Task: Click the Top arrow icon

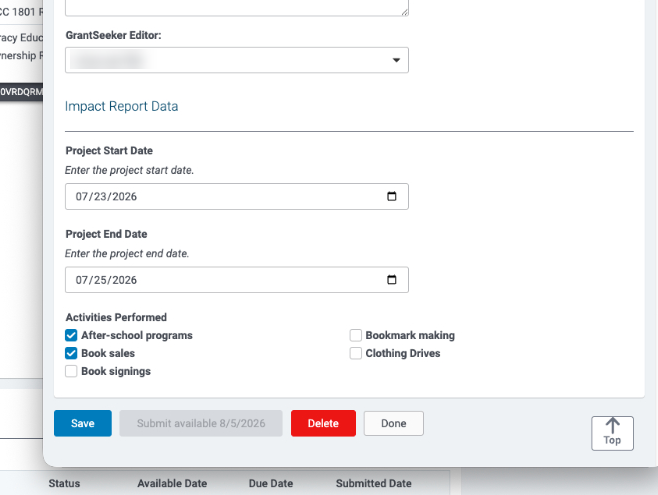Action: click(x=612, y=426)
